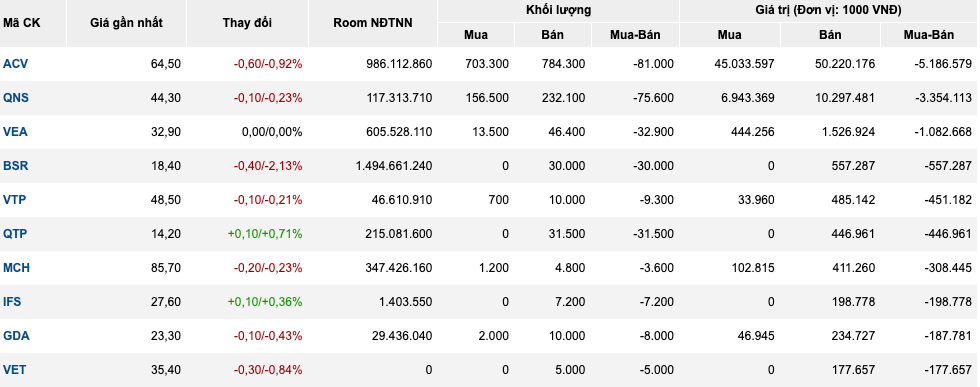The image size is (980, 387).
Task: Open the VEA stock code link
Action: pyautogui.click(x=15, y=132)
